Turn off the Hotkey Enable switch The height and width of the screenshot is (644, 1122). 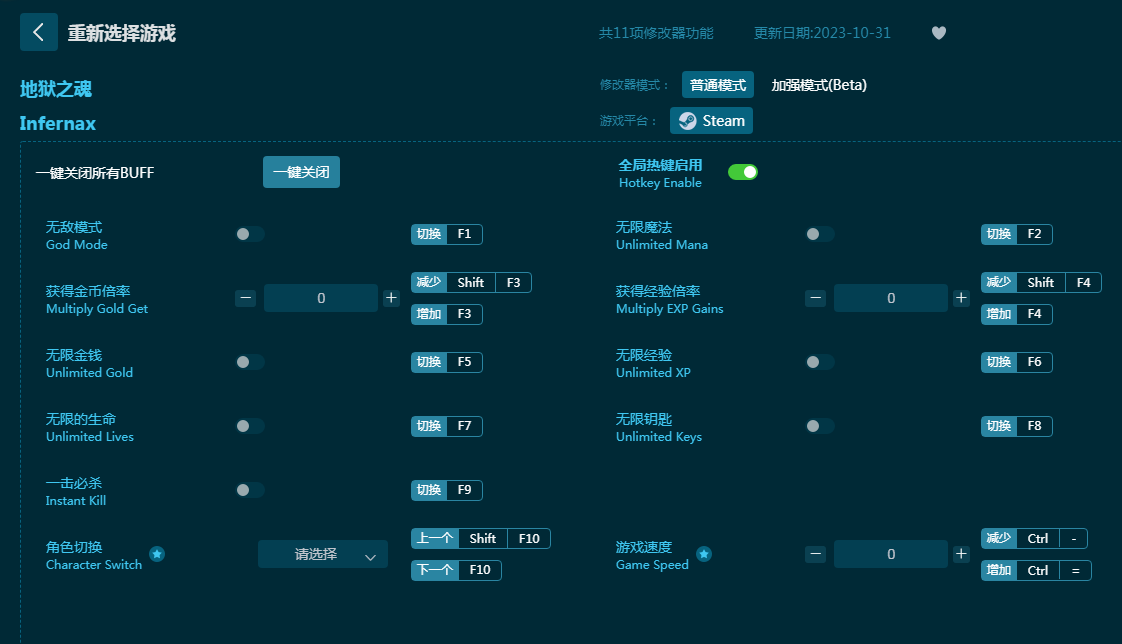pyautogui.click(x=742, y=172)
